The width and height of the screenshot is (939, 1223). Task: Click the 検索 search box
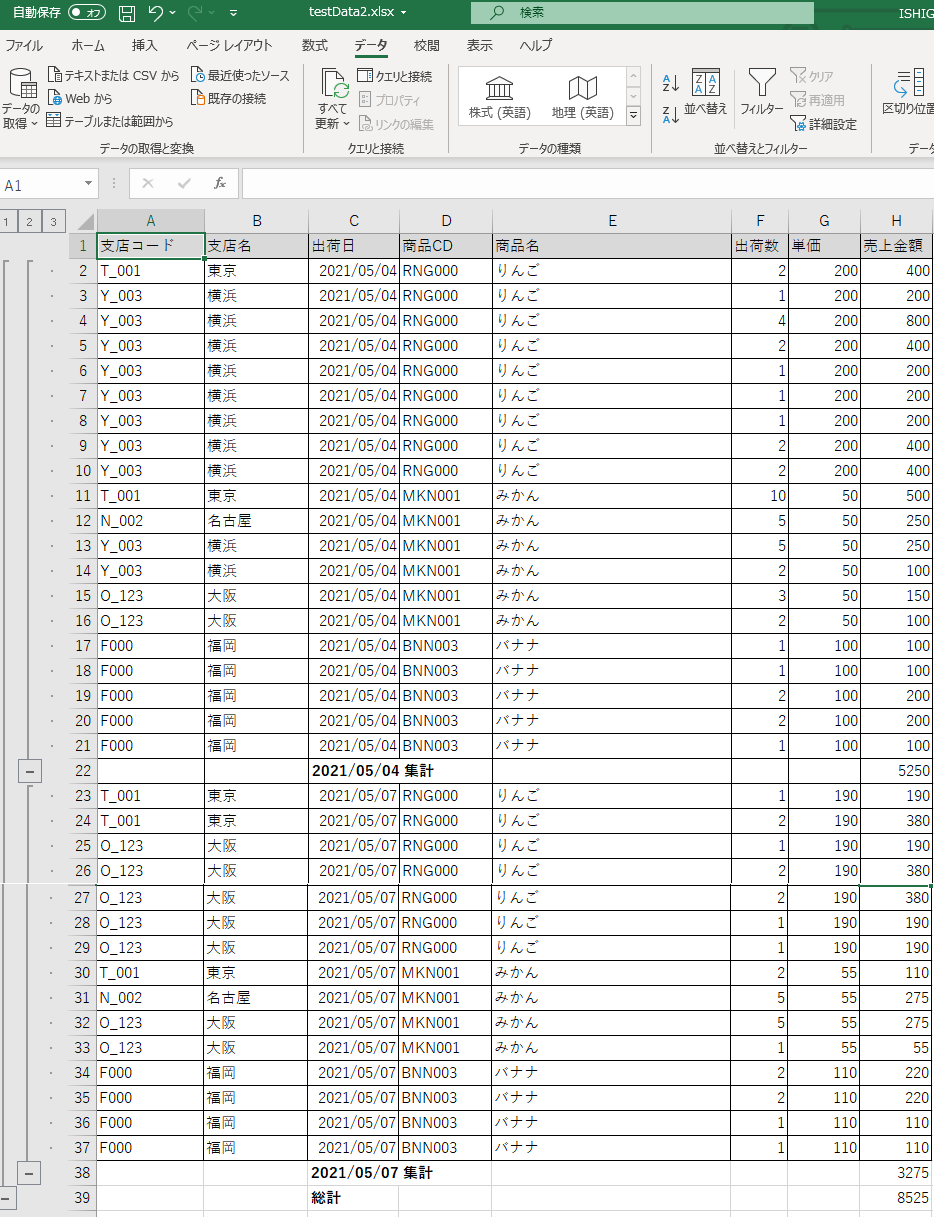click(x=640, y=13)
